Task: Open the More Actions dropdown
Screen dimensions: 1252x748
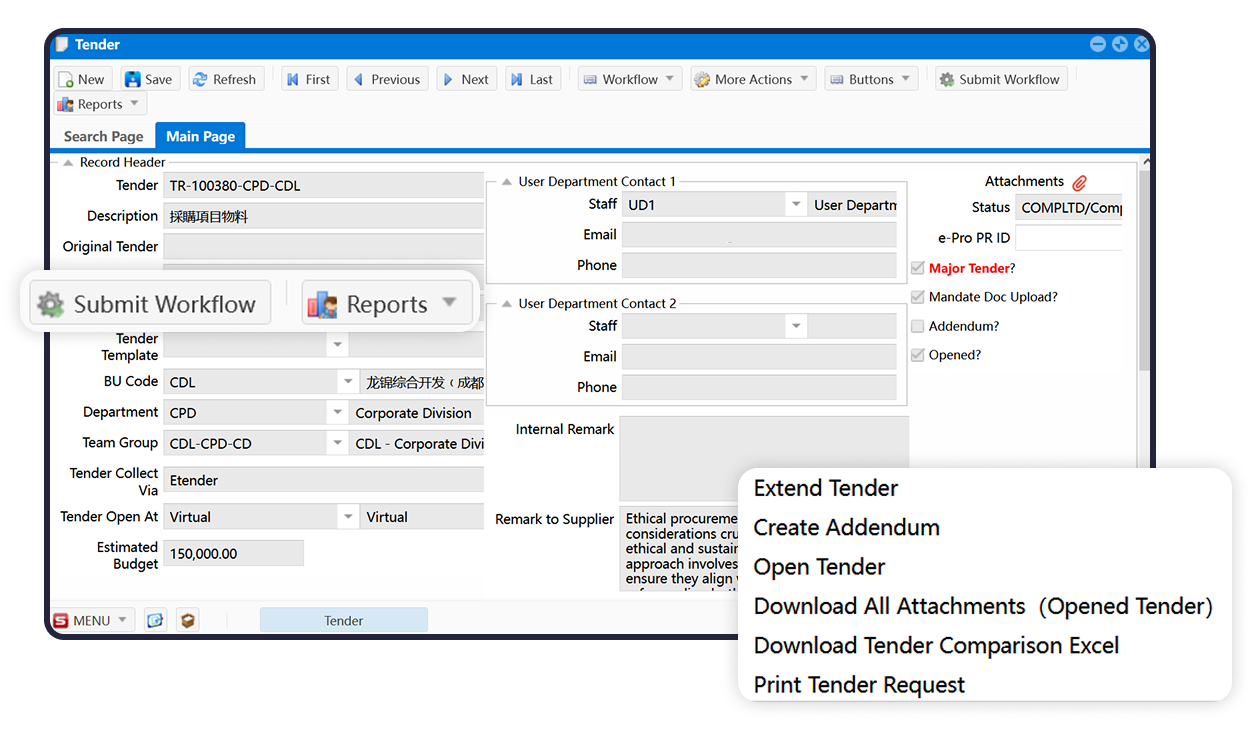Action: coord(753,80)
